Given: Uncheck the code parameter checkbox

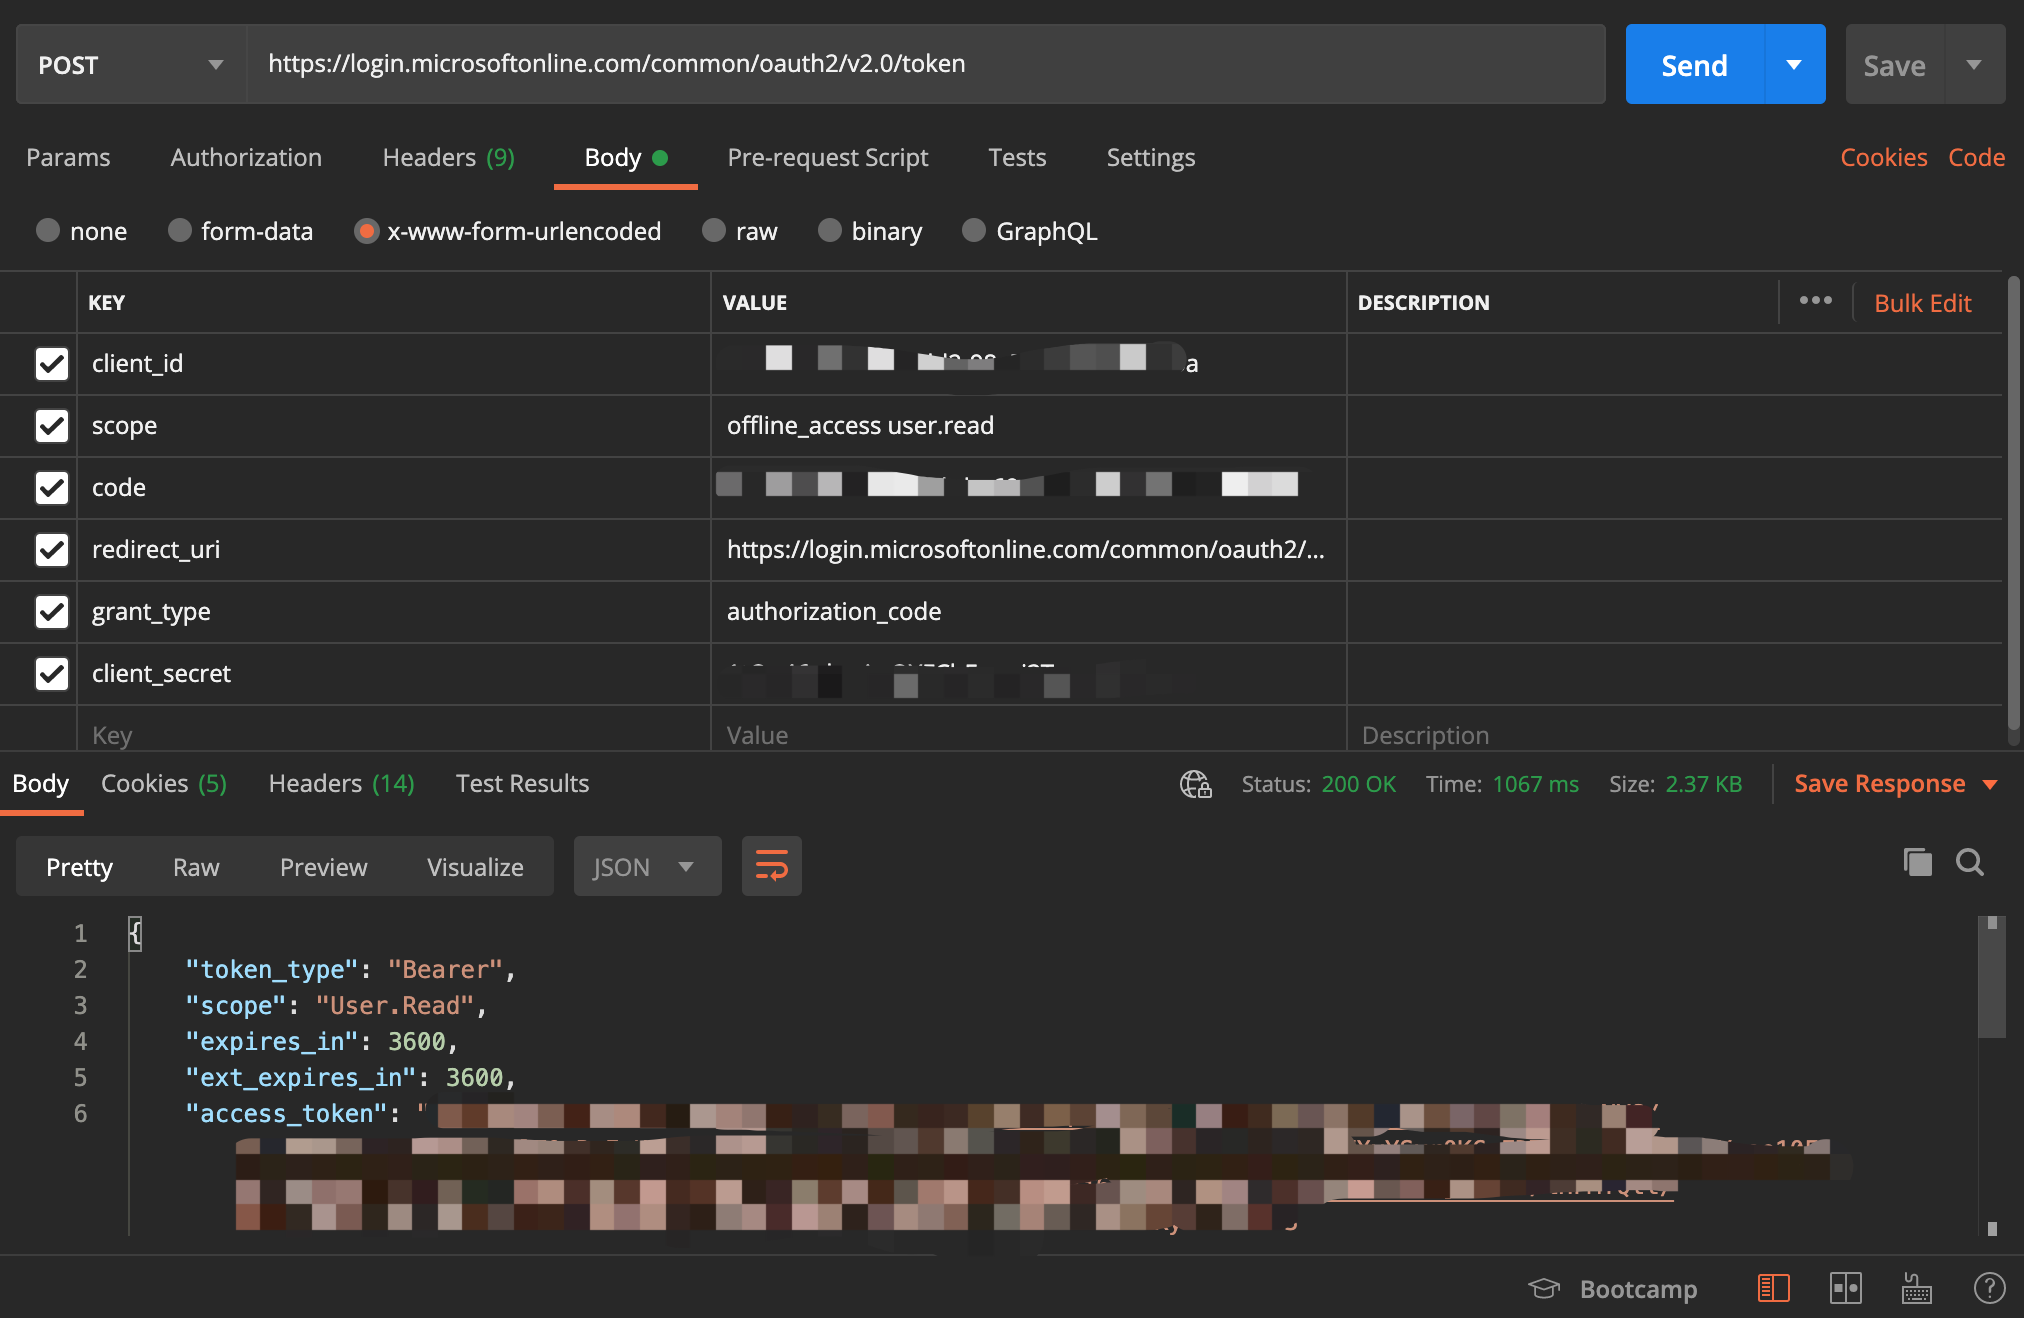Looking at the screenshot, I should (52, 487).
